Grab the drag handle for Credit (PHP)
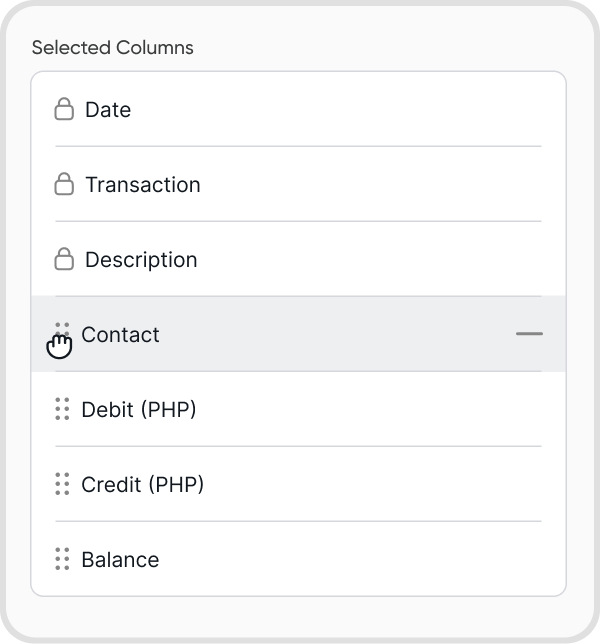This screenshot has width=600, height=644. pos(62,484)
